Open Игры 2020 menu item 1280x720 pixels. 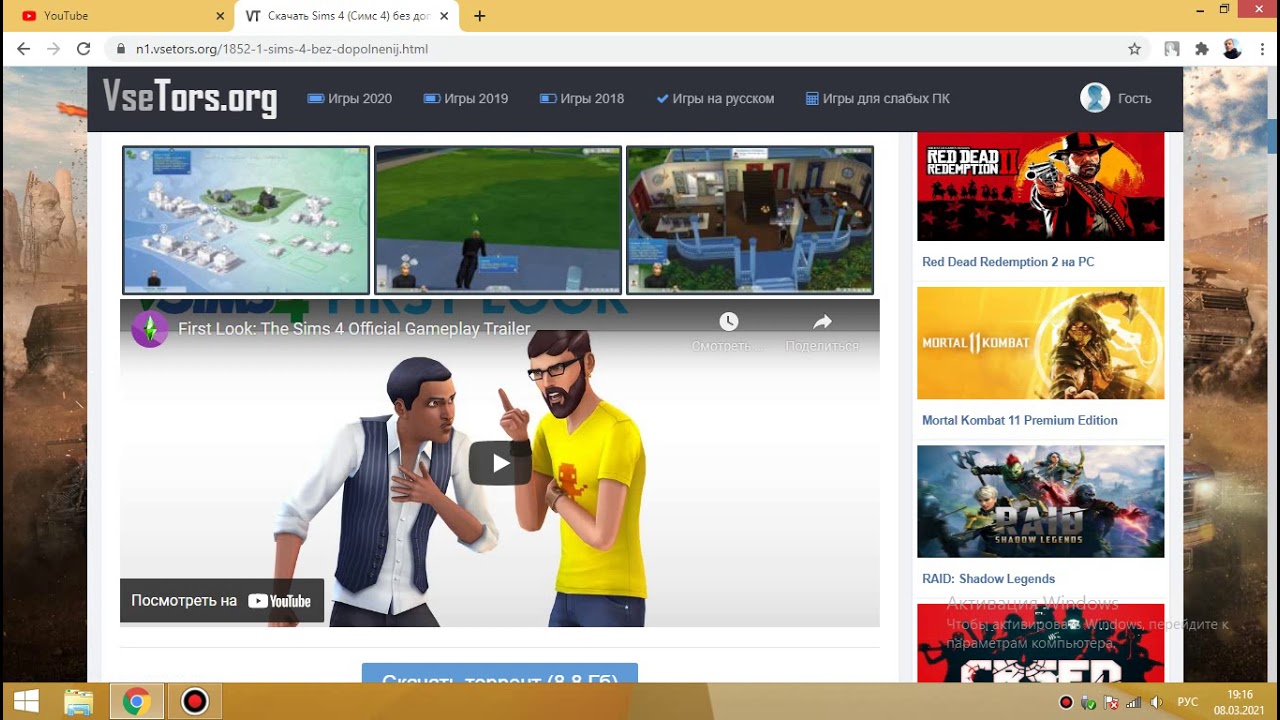point(349,99)
